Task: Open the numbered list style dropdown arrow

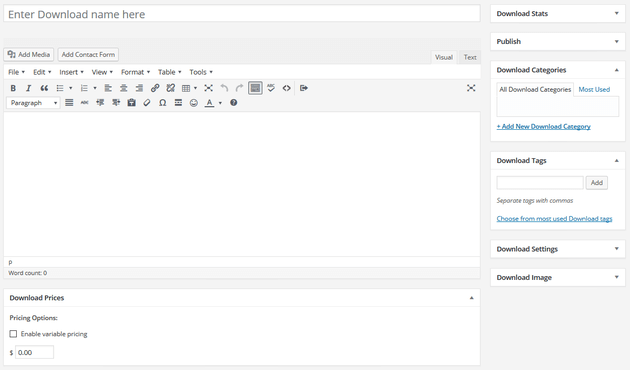Action: [x=95, y=88]
